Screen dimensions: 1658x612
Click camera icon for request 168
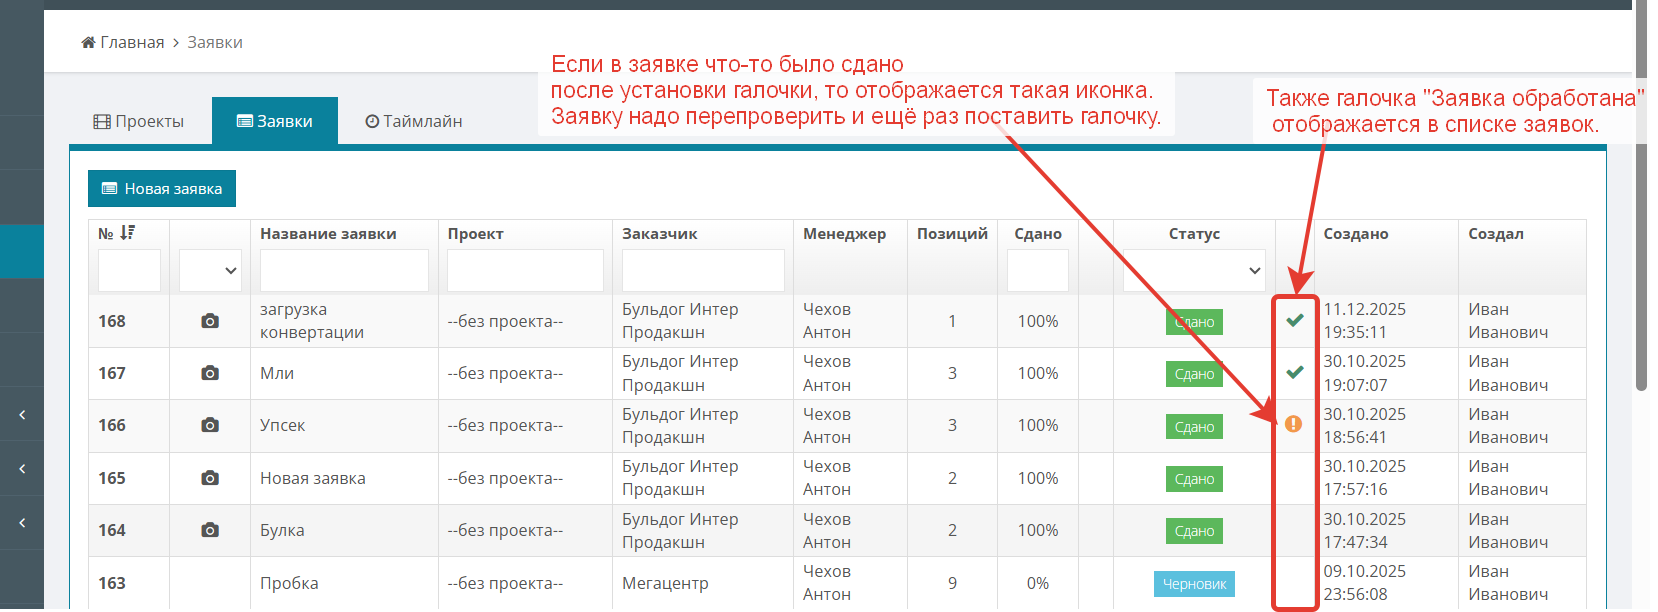[210, 321]
